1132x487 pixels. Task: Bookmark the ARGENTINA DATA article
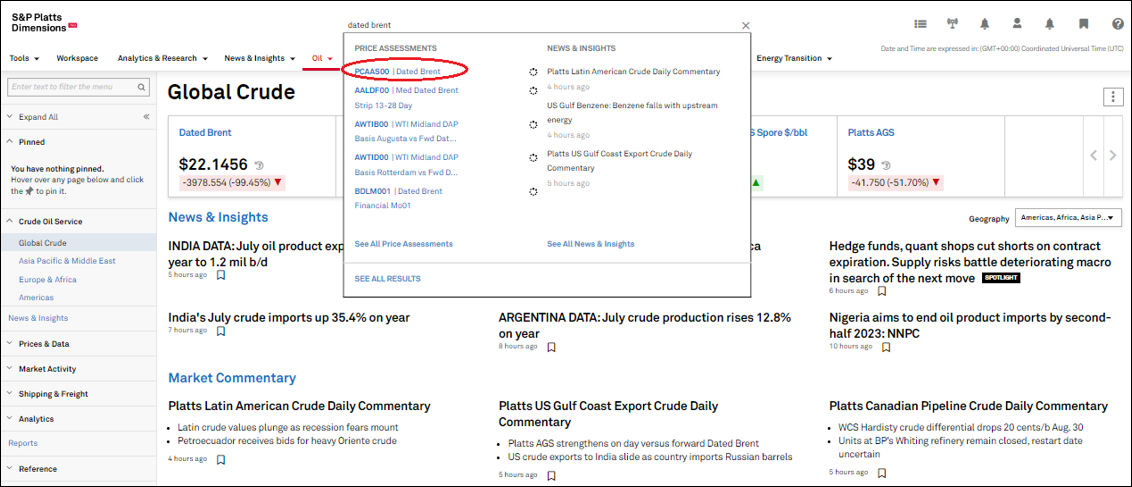coord(552,347)
